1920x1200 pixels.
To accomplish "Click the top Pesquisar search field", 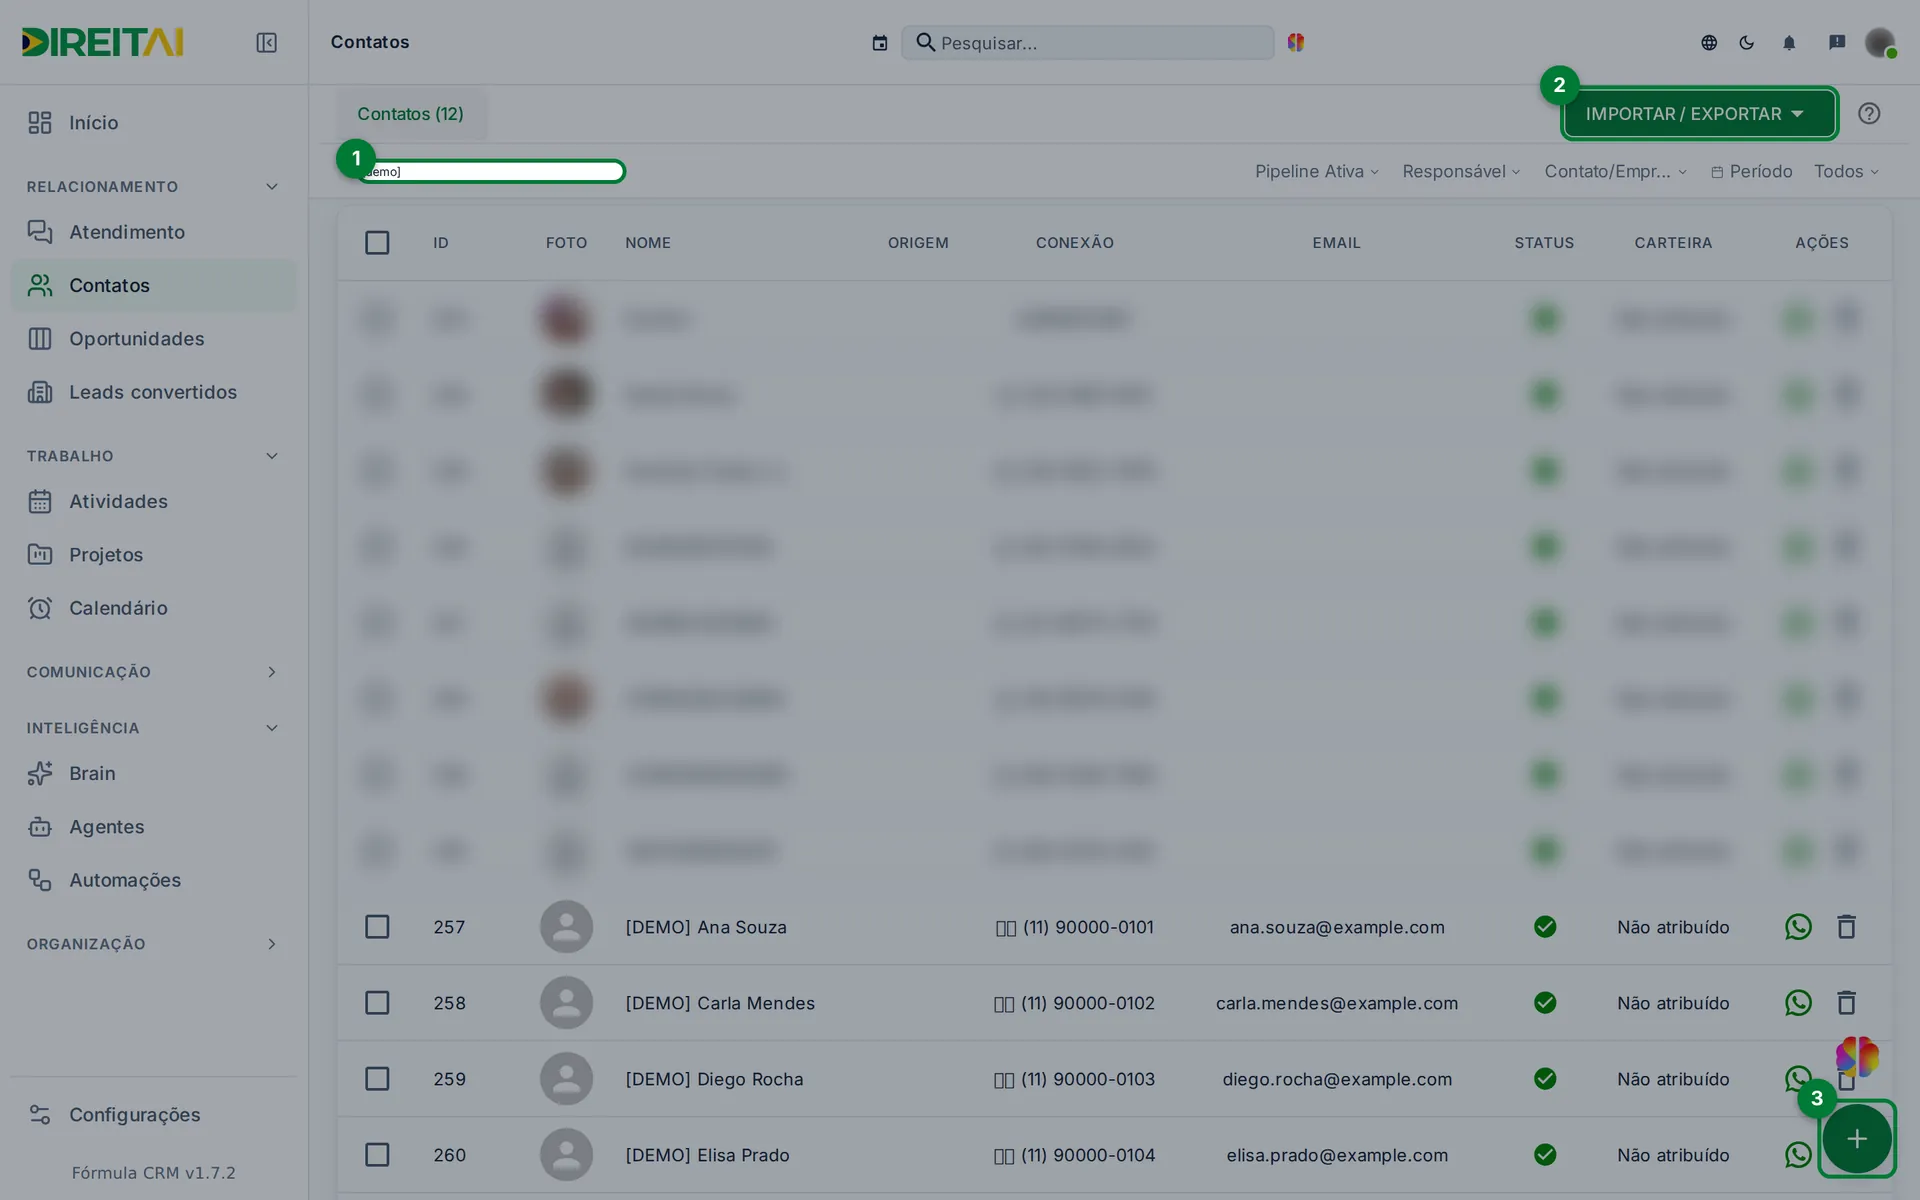I will [x=1088, y=43].
